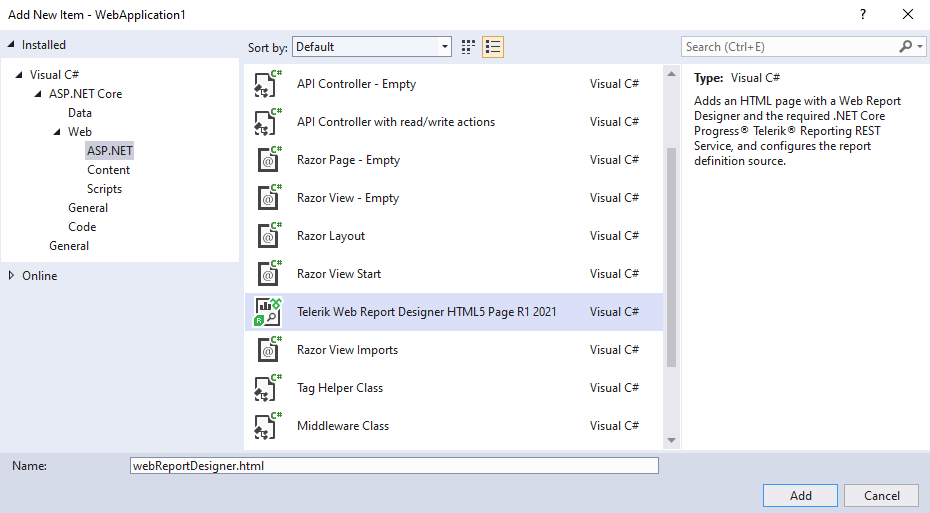Open the search options dropdown arrow
The width and height of the screenshot is (930, 513).
[x=920, y=46]
